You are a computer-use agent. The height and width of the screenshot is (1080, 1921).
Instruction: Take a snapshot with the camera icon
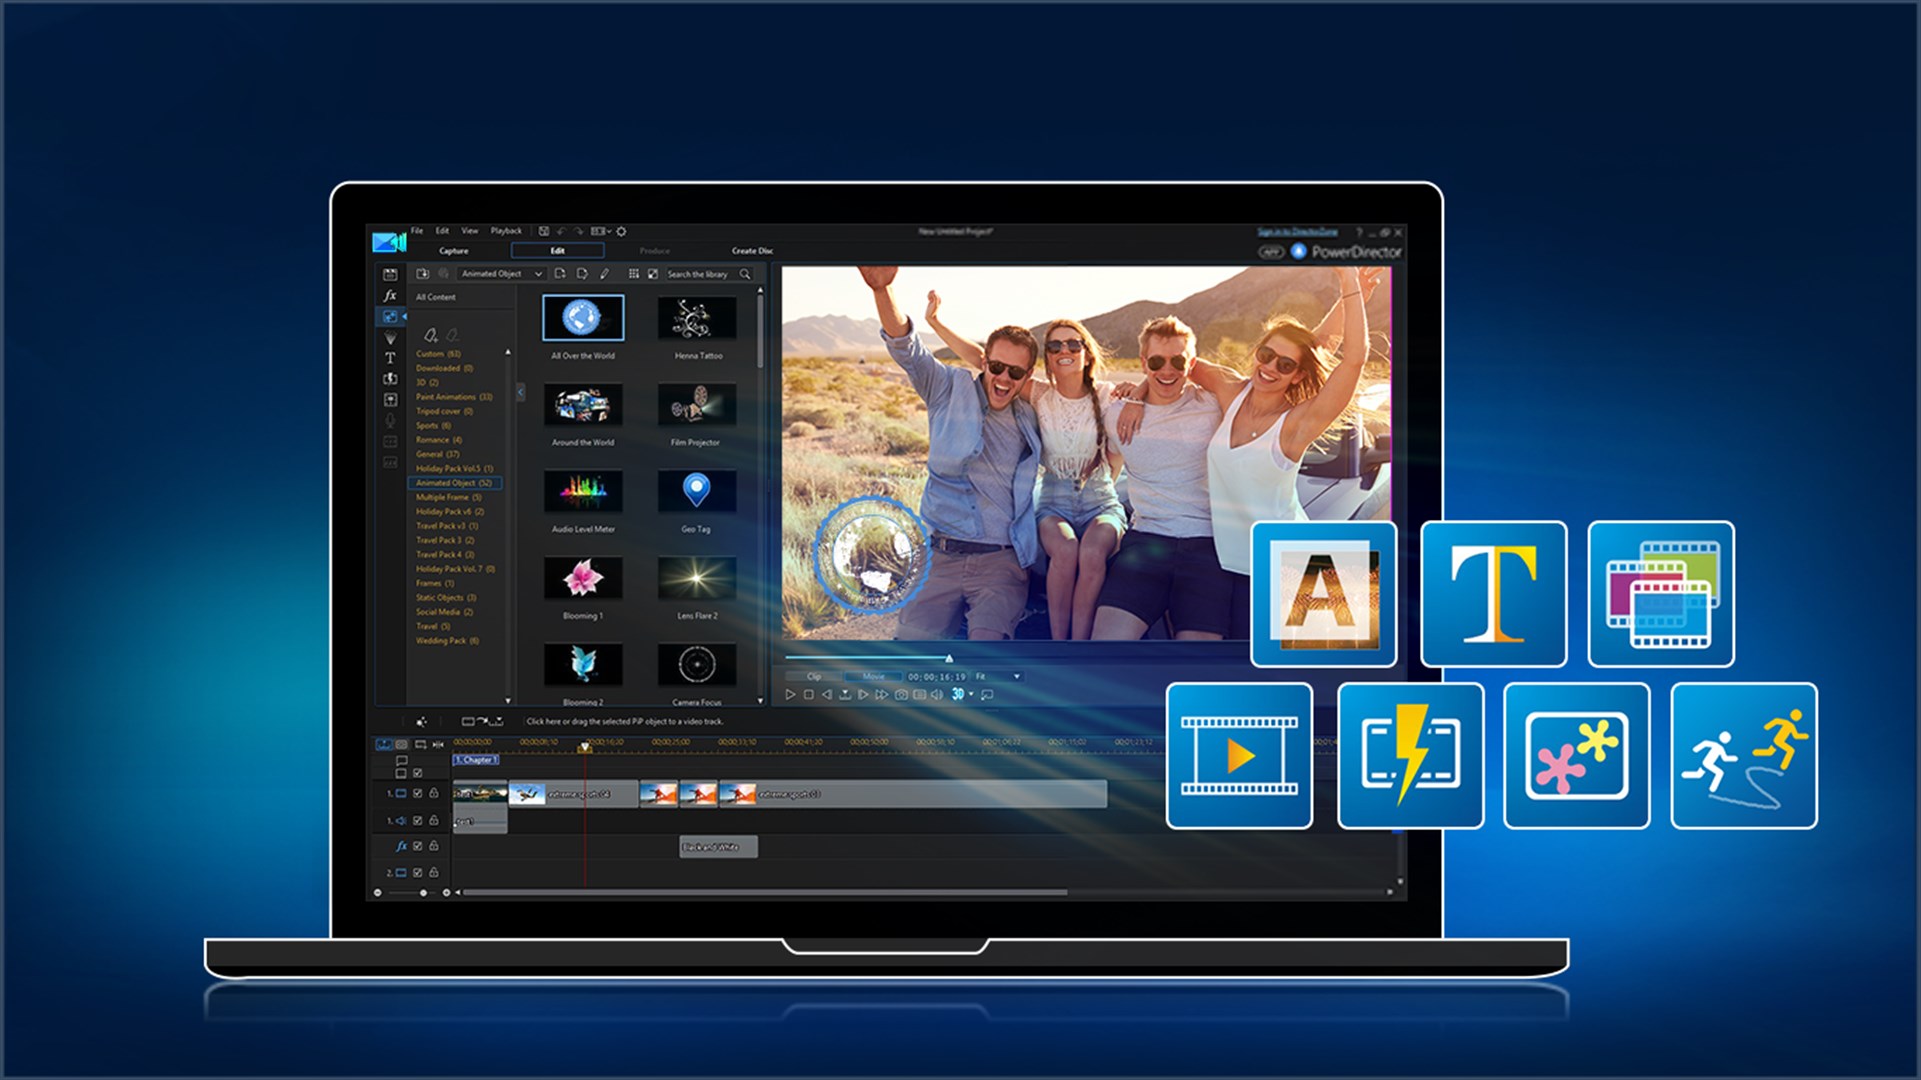(901, 694)
